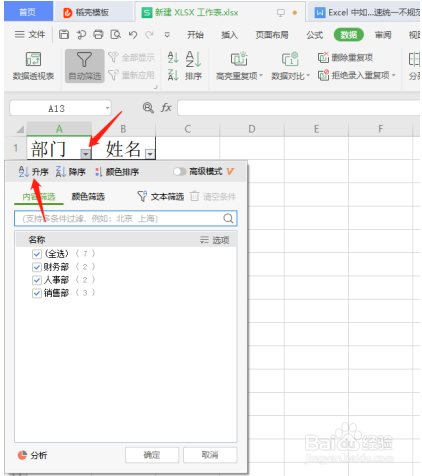422x476 pixels.
Task: Open the 部门 column filter dropdown arrow
Action: coord(86,154)
